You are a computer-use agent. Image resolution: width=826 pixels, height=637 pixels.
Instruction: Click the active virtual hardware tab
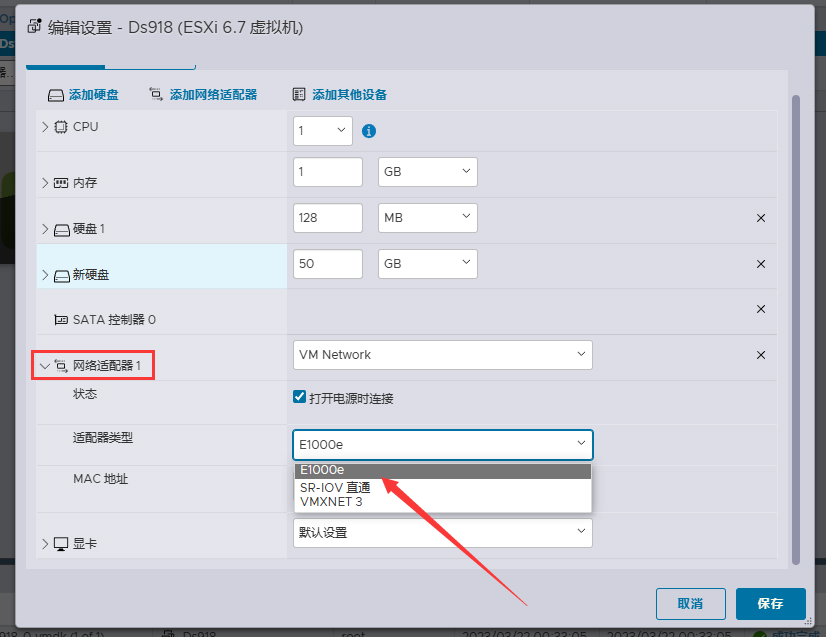(x=65, y=65)
